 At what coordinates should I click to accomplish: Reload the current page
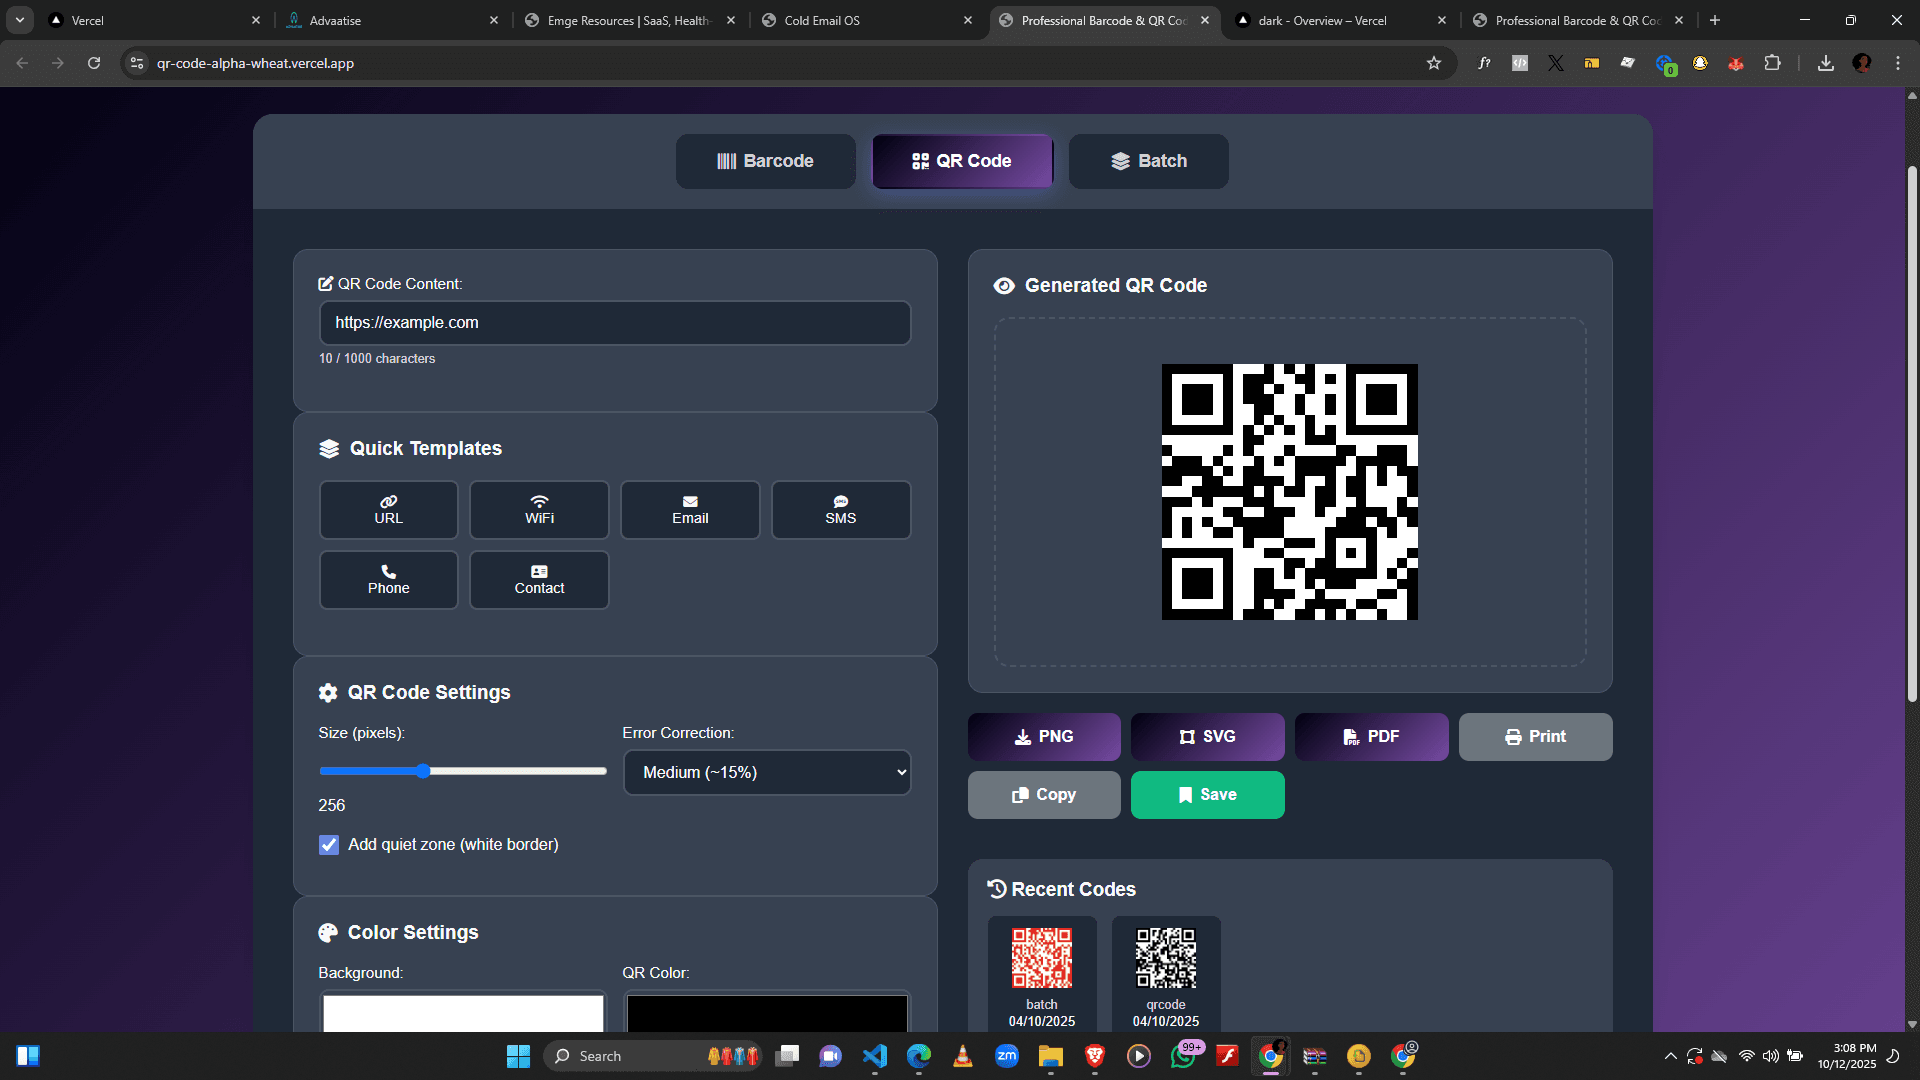tap(94, 63)
